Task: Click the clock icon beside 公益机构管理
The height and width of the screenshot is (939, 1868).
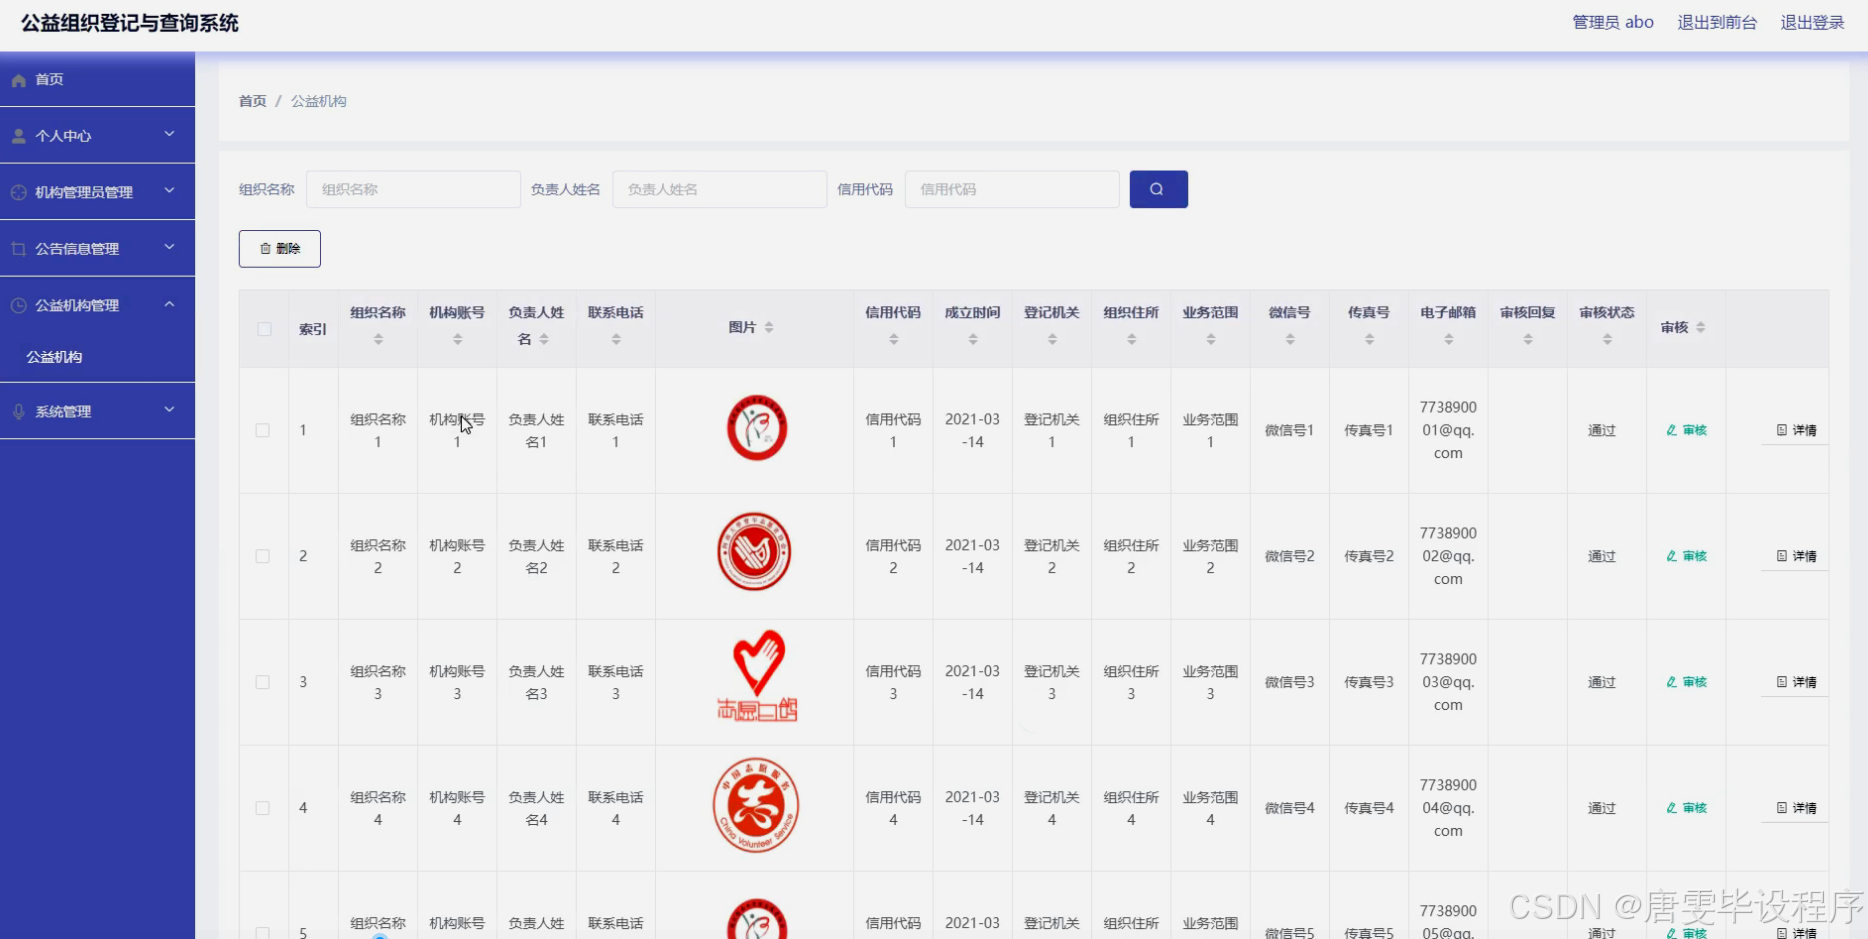Action: (x=18, y=305)
